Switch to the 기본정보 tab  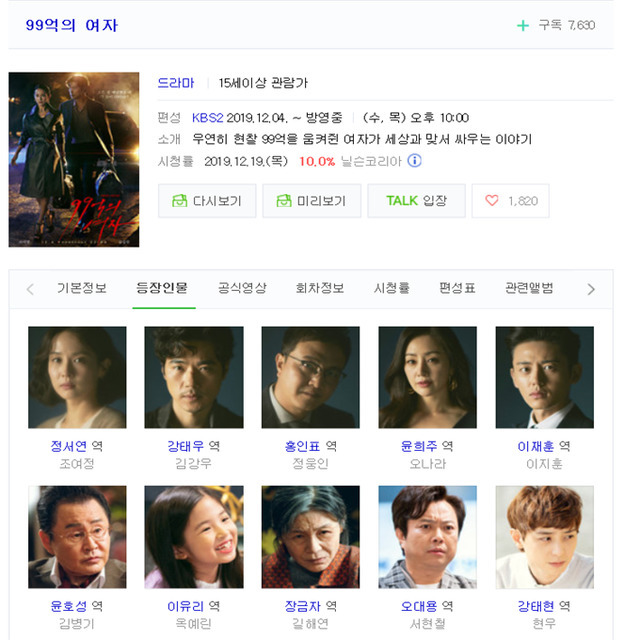[x=82, y=289]
